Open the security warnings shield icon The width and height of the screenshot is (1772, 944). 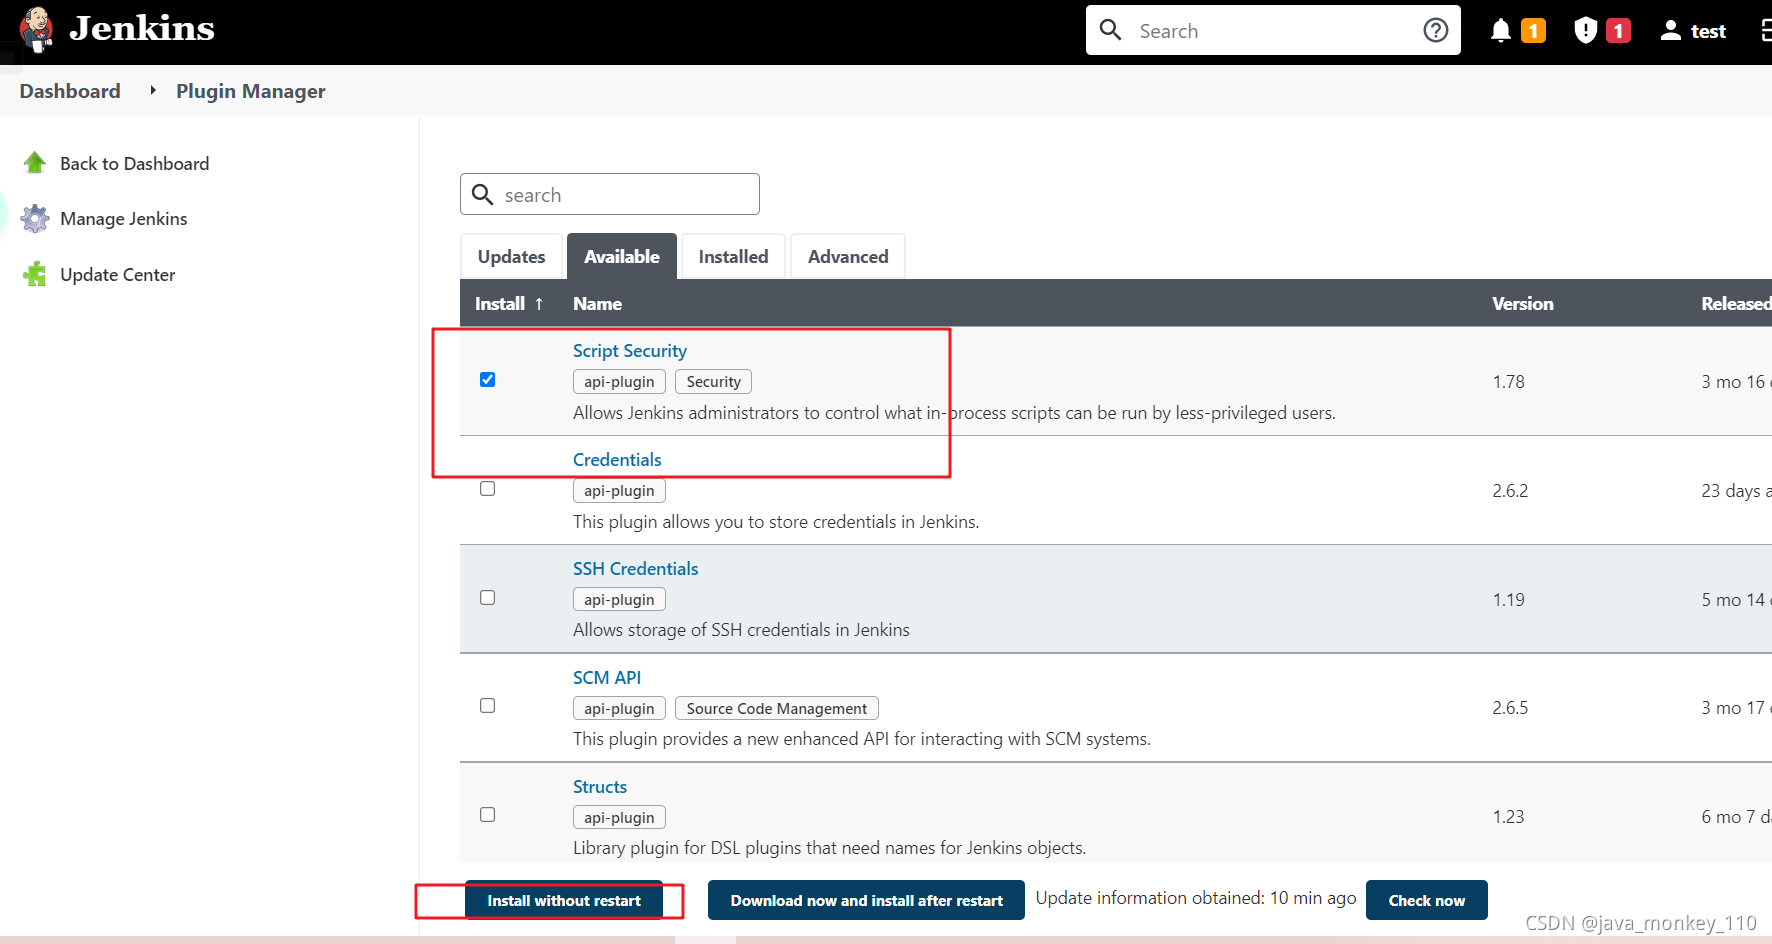coord(1585,31)
